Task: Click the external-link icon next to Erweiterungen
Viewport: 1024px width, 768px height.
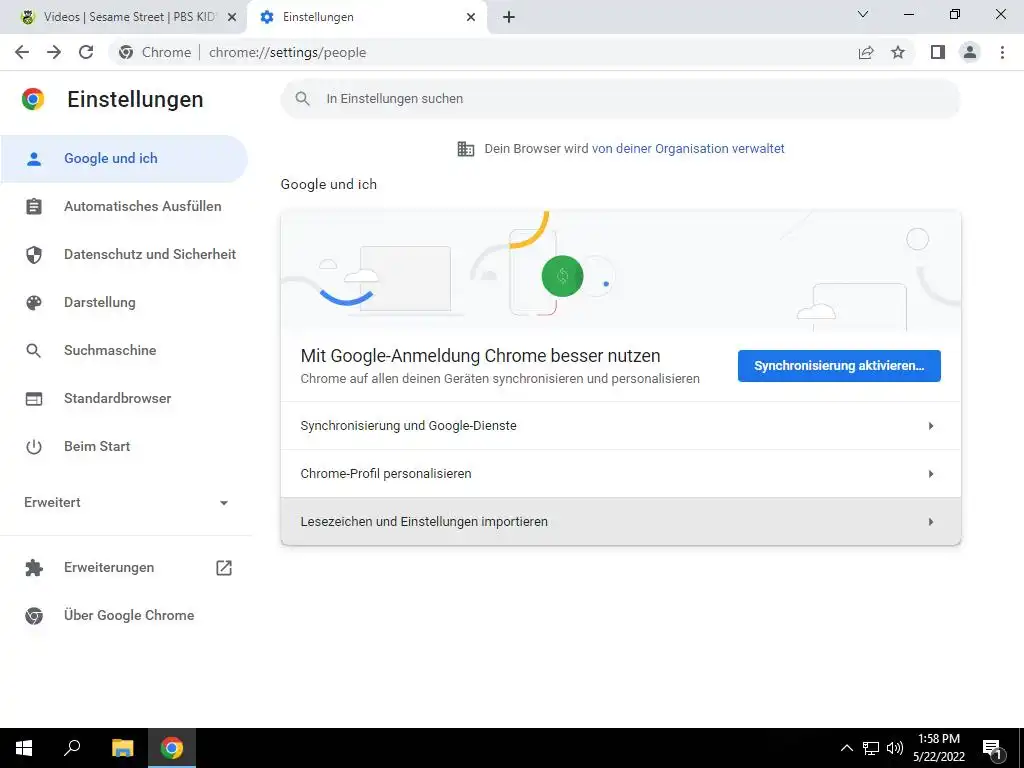Action: pyautogui.click(x=224, y=568)
